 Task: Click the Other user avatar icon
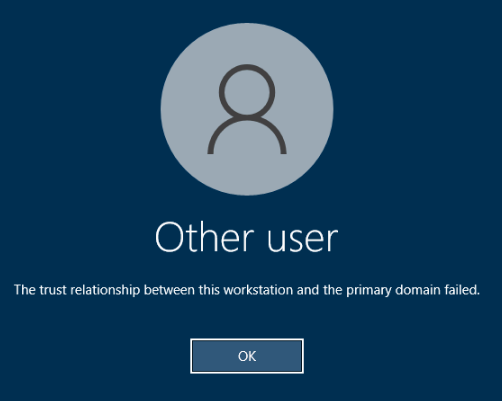247,109
